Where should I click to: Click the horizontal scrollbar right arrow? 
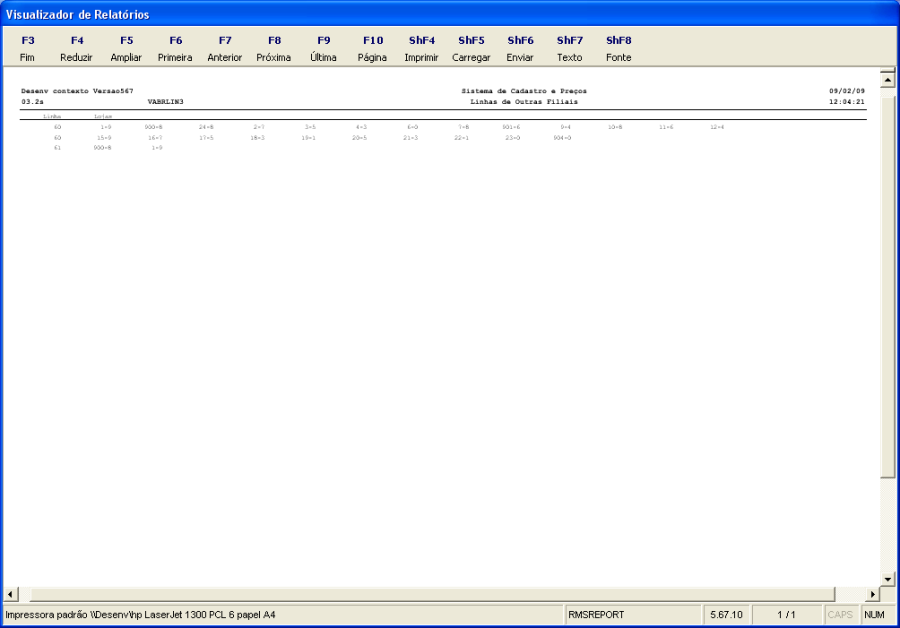point(872,594)
